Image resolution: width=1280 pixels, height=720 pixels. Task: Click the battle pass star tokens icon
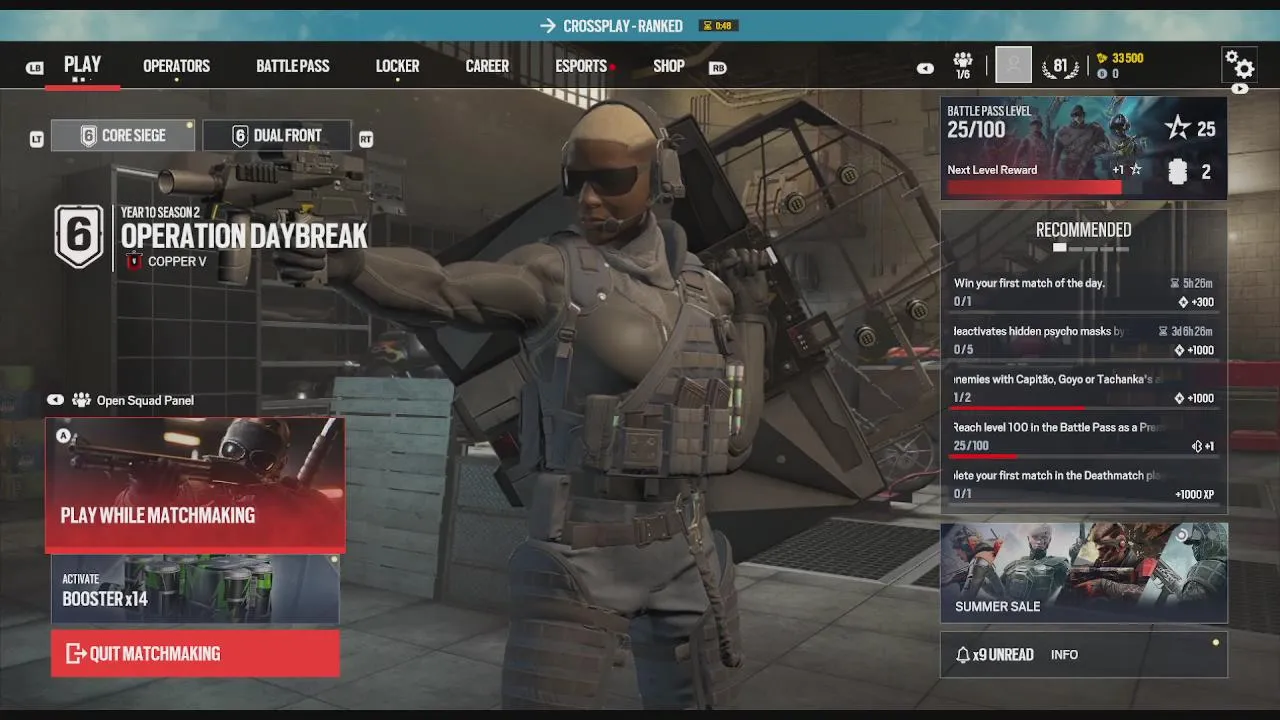coord(1178,127)
